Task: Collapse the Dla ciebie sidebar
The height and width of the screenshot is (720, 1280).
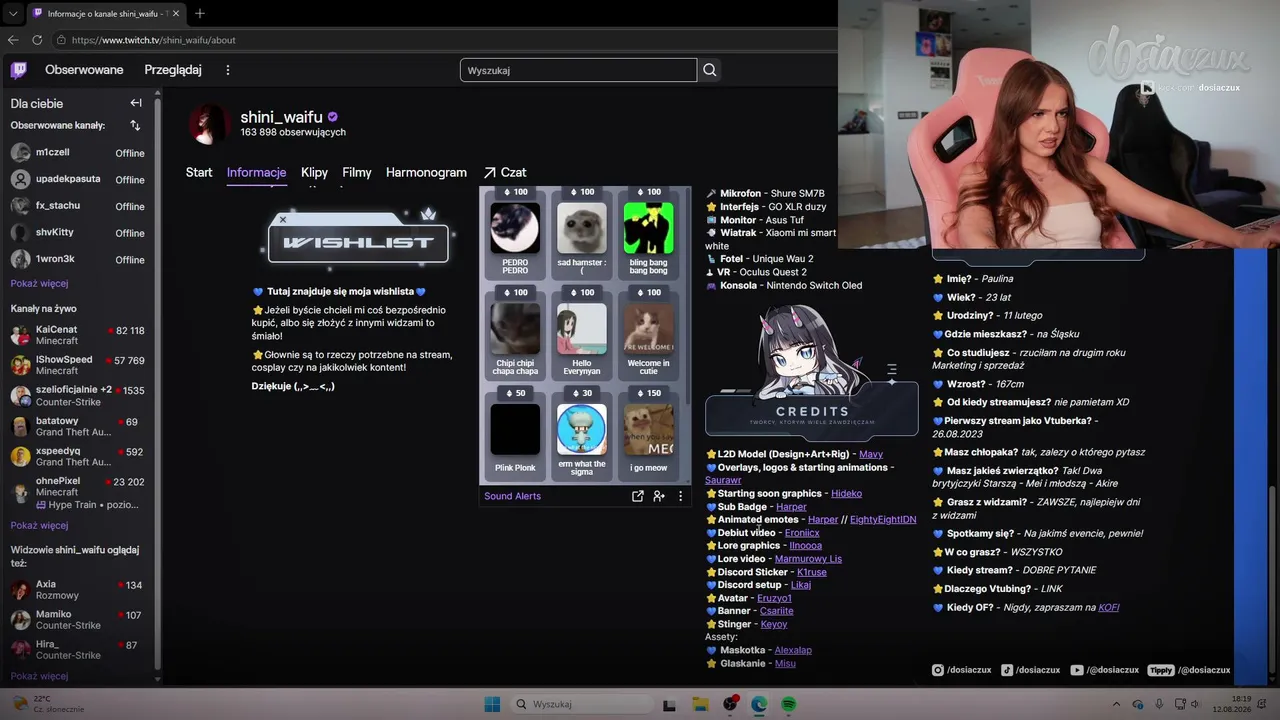Action: tap(136, 103)
